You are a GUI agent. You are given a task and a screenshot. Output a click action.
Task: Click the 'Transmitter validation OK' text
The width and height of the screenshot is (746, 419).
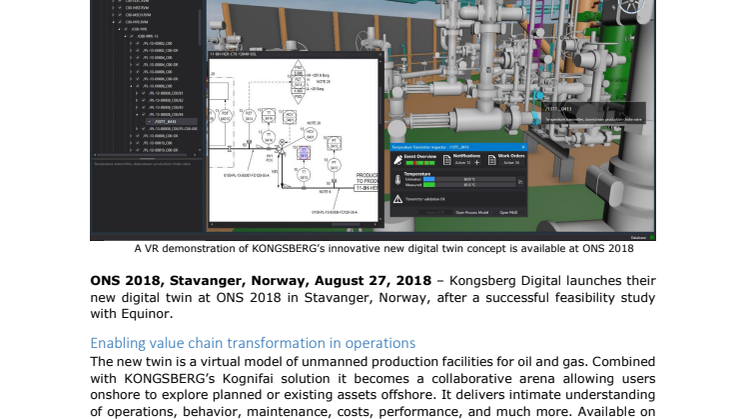click(425, 199)
